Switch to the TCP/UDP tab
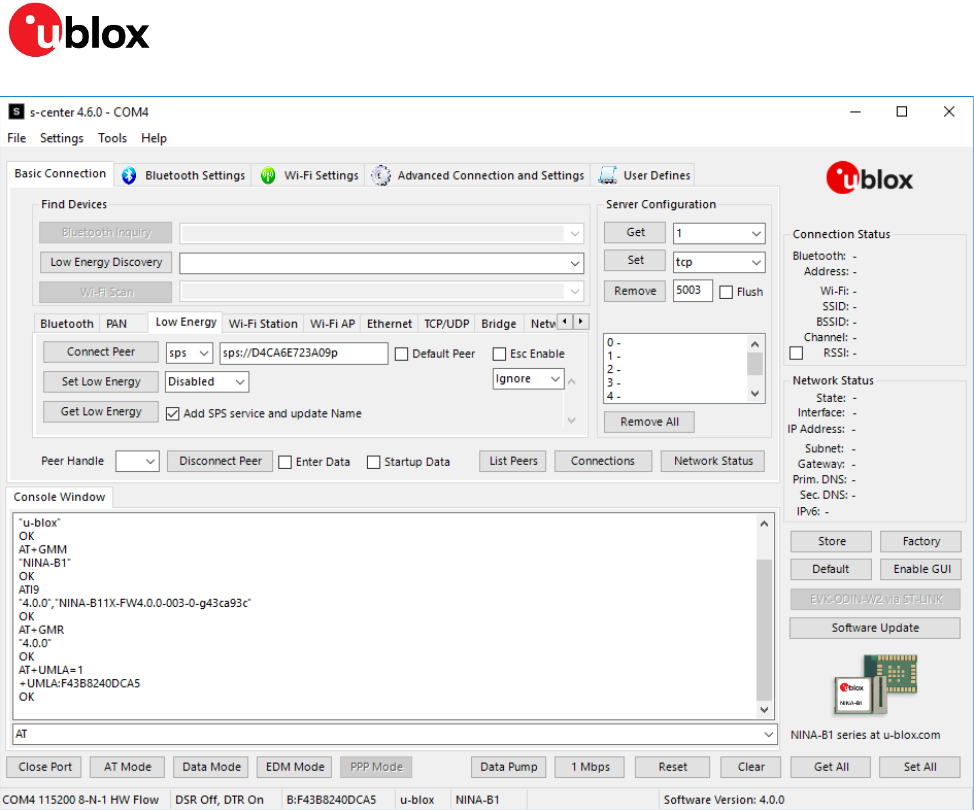The height and width of the screenshot is (810, 974). (x=447, y=324)
